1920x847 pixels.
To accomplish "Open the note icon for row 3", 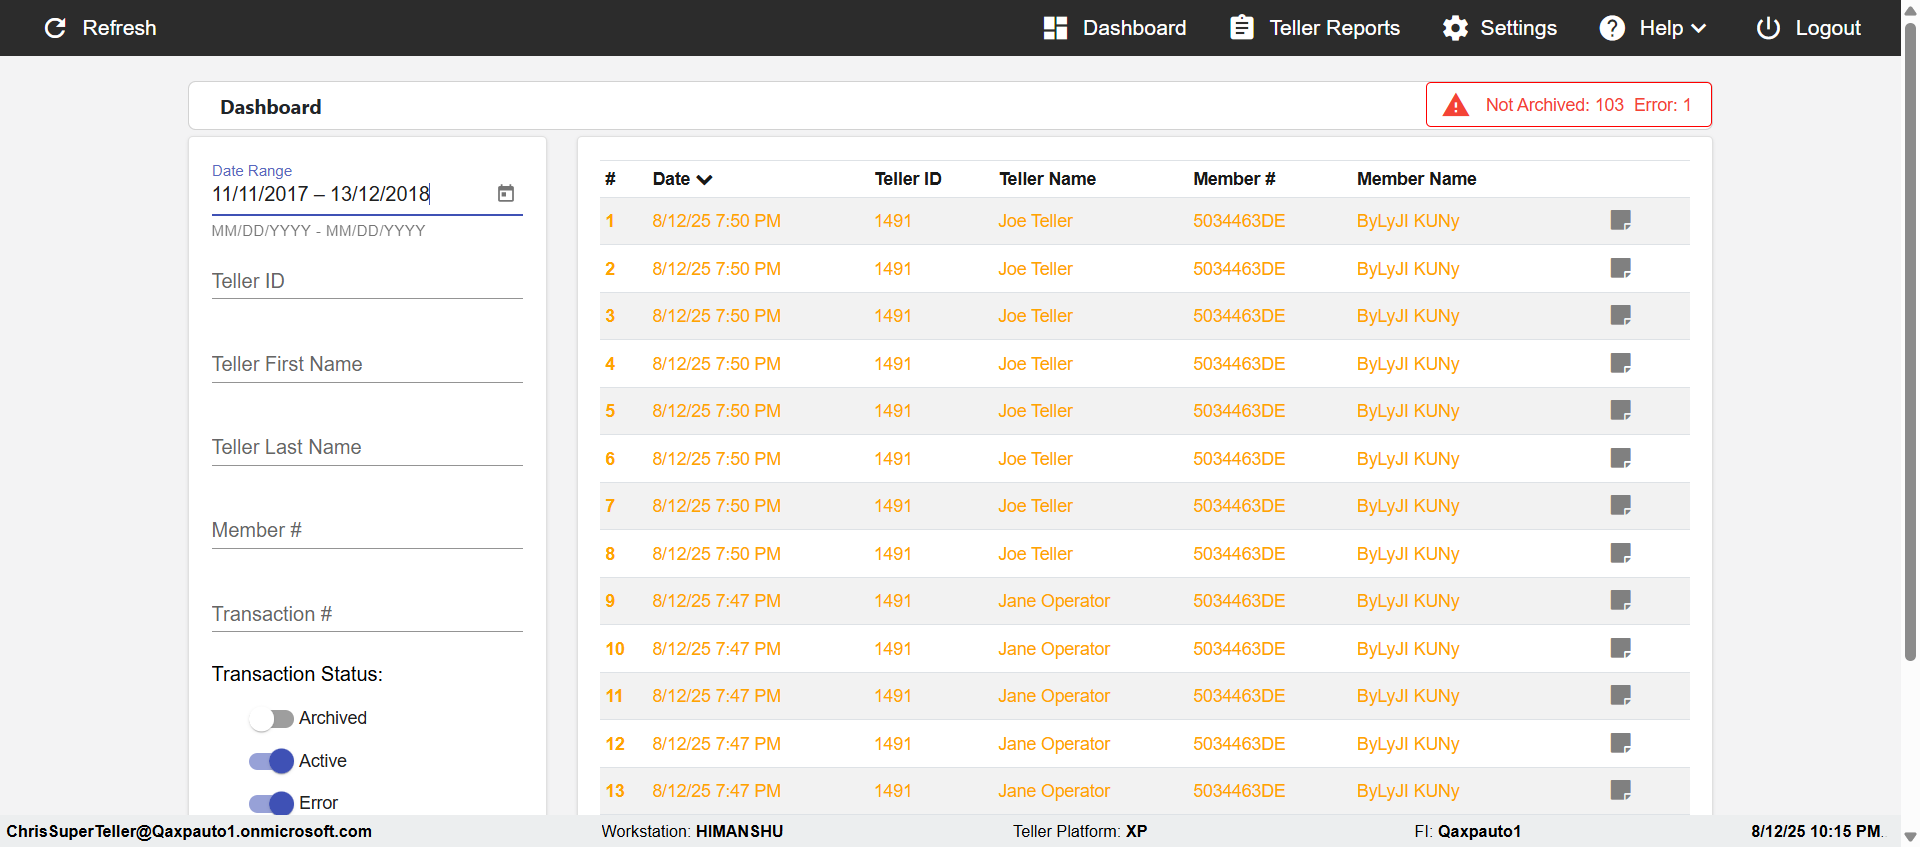I will click(x=1621, y=315).
